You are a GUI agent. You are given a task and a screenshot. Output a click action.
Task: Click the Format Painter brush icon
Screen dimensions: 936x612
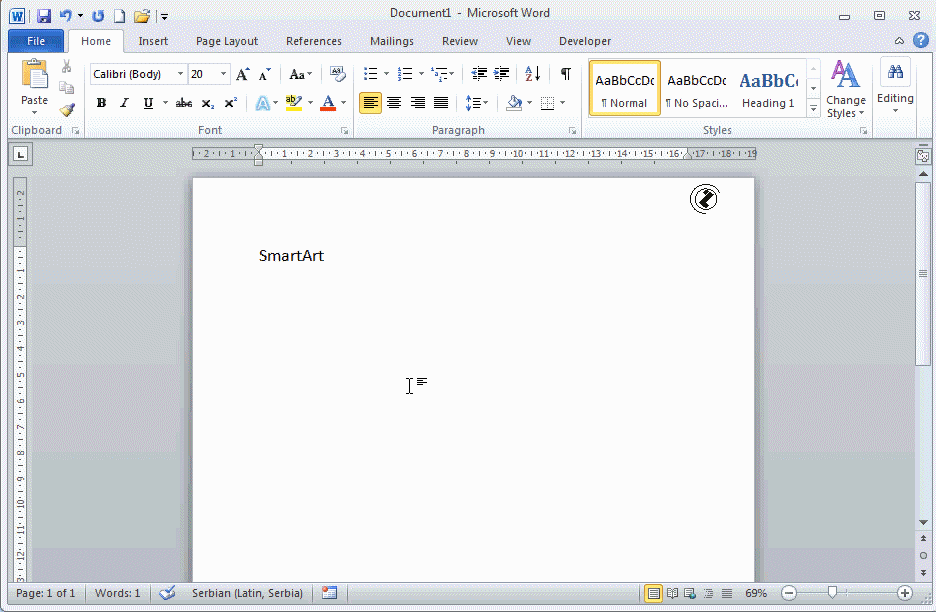(x=67, y=110)
